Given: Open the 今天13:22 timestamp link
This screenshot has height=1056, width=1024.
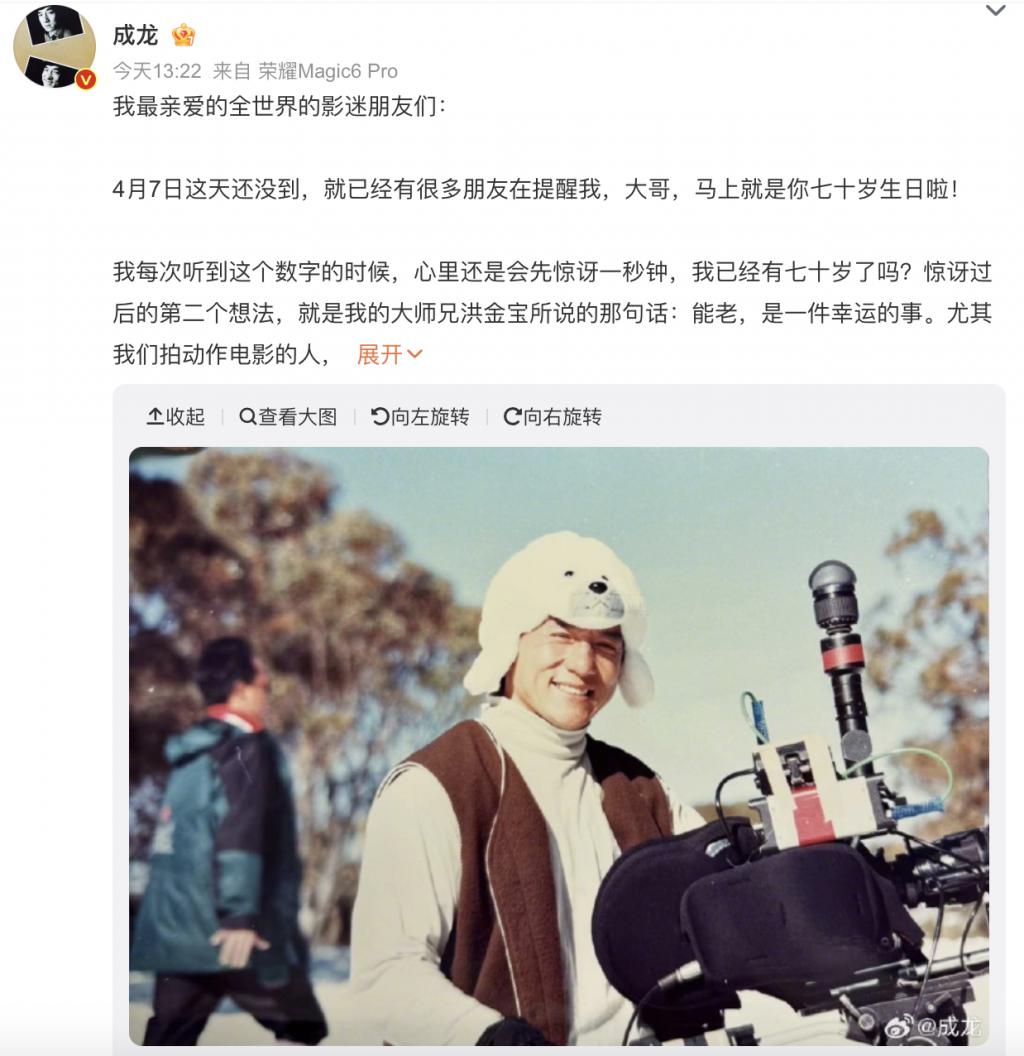Looking at the screenshot, I should [157, 71].
